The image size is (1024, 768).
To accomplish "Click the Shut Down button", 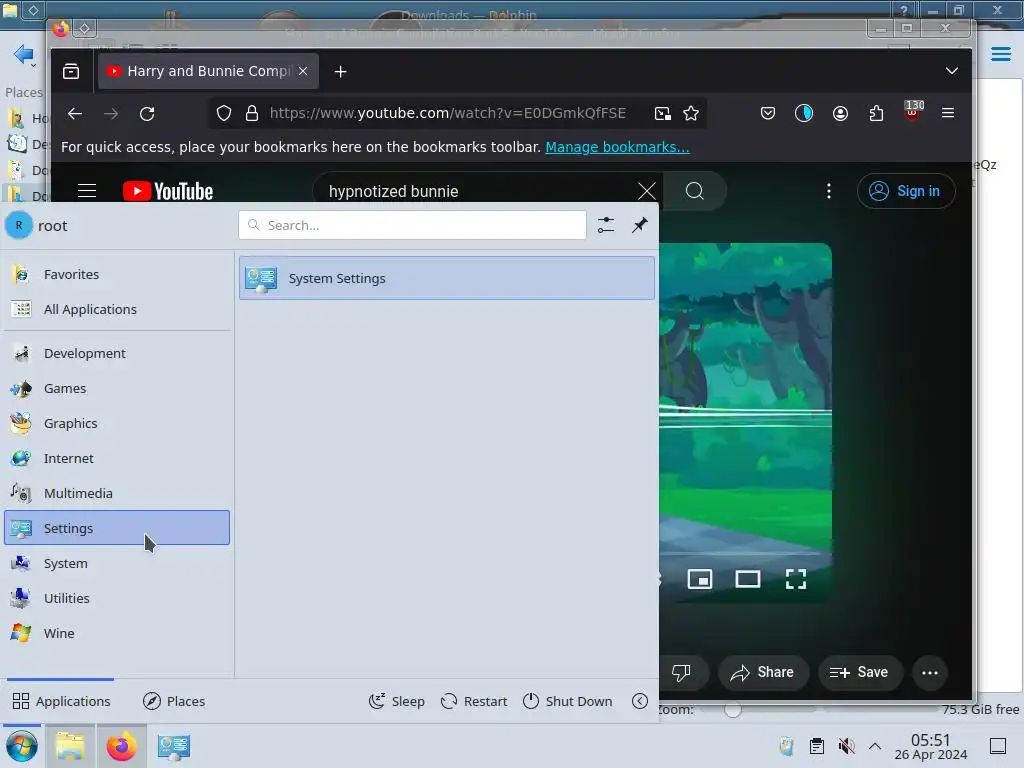I will (568, 701).
